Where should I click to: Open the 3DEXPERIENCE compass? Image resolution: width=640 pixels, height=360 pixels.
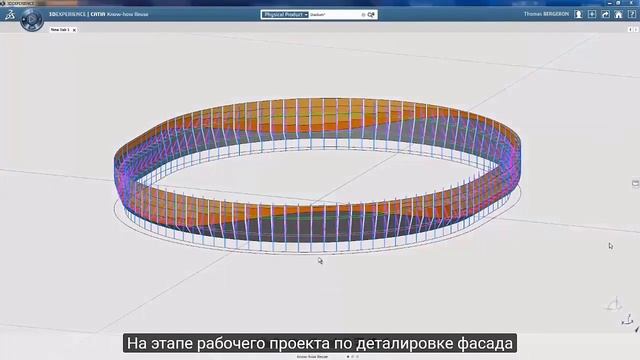point(32,19)
